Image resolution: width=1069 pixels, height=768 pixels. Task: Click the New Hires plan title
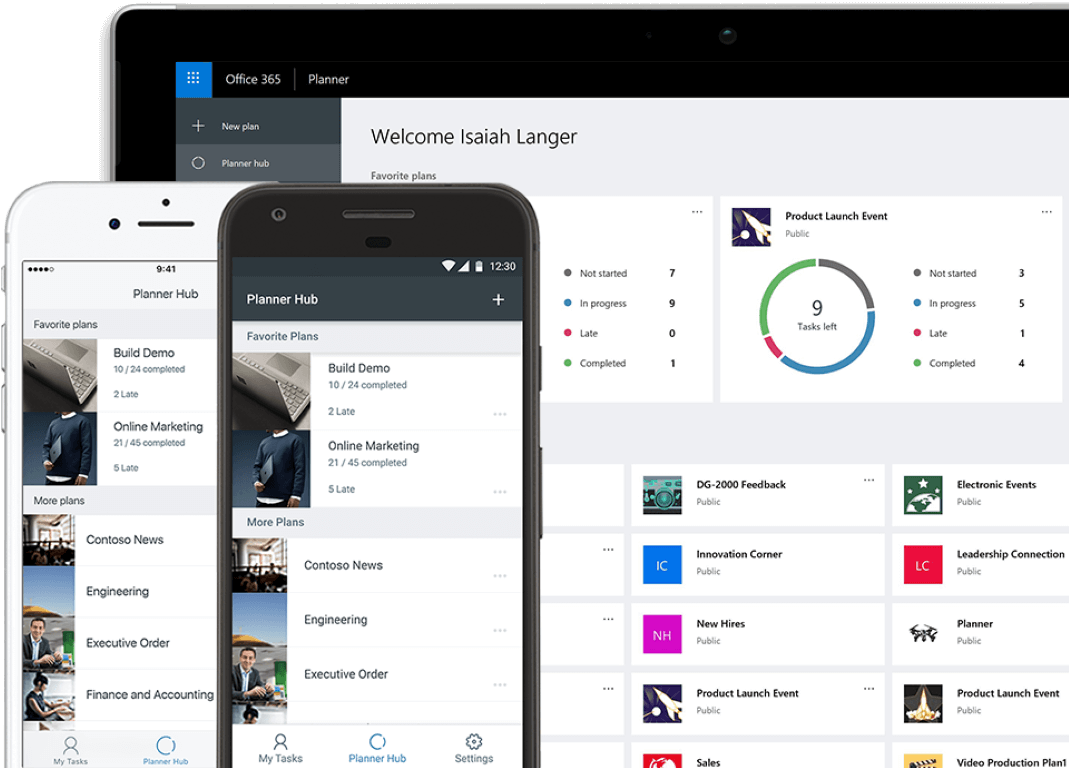(721, 623)
